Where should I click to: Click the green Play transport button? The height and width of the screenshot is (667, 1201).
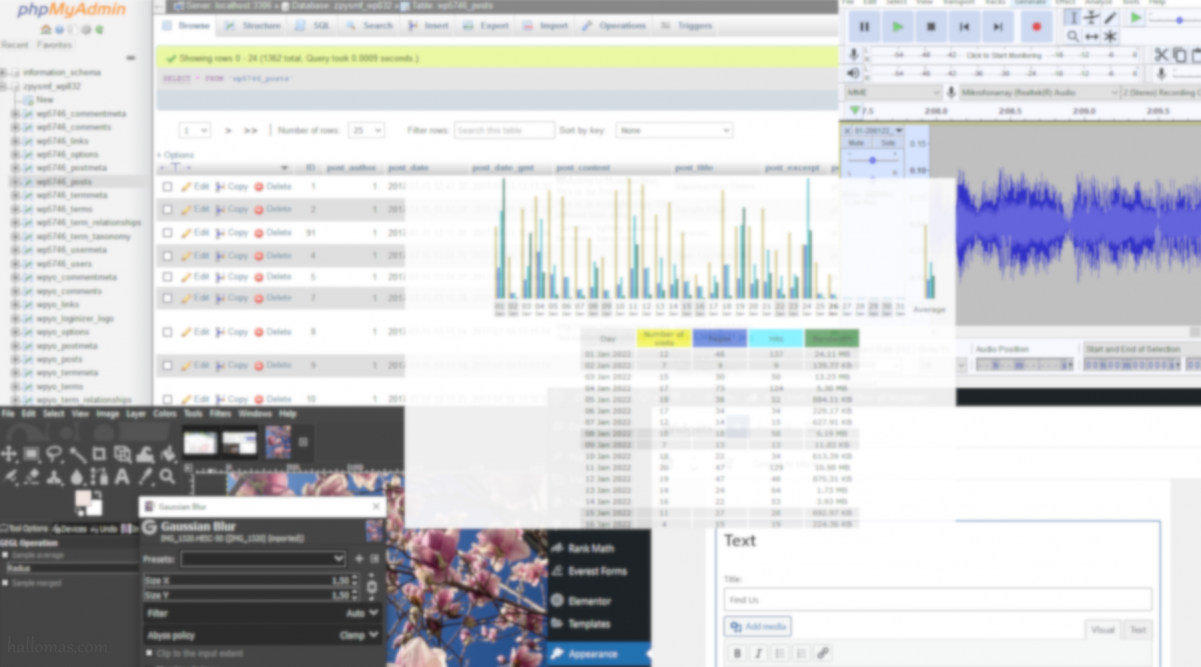click(897, 27)
